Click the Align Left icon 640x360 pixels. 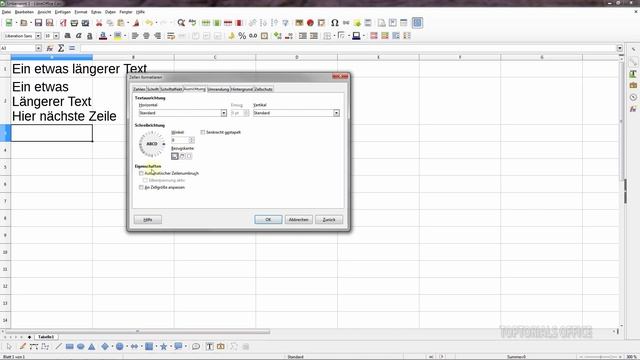click(135, 36)
